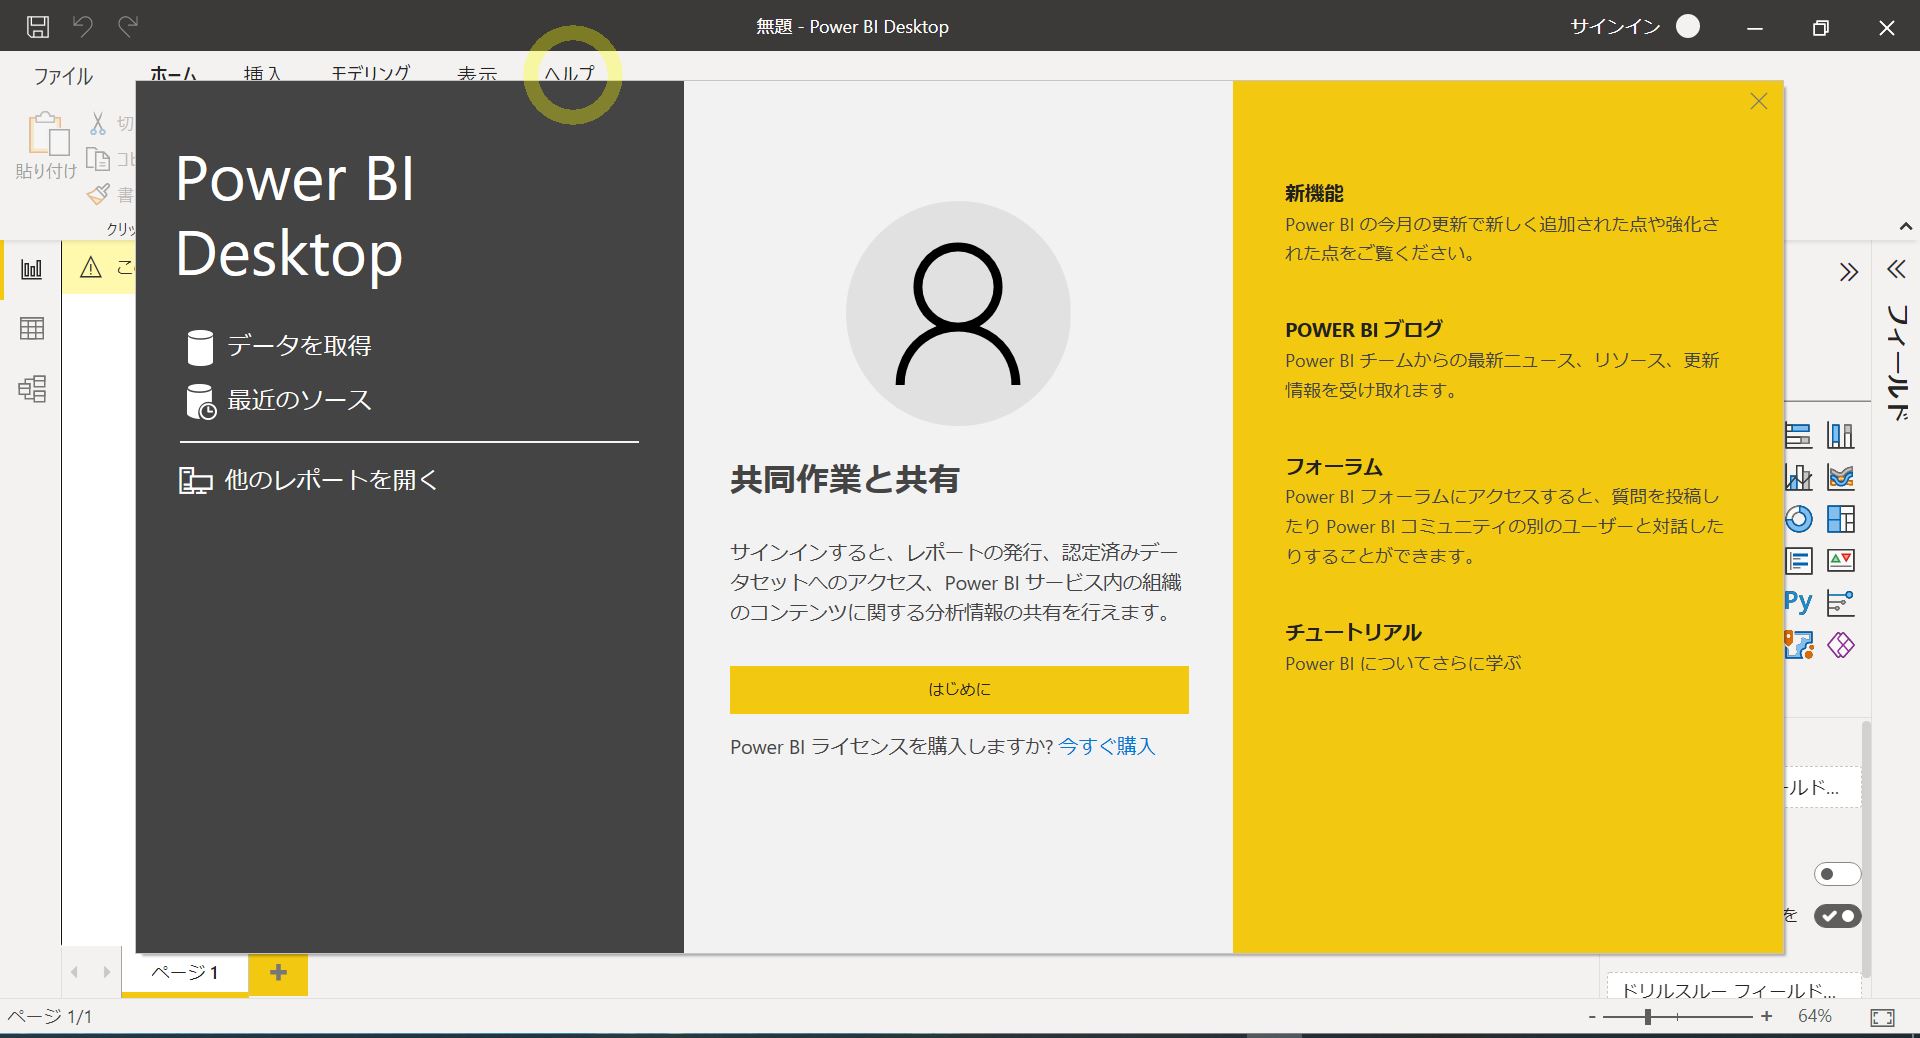Click the 64% zoom percentage

pos(1815,1016)
